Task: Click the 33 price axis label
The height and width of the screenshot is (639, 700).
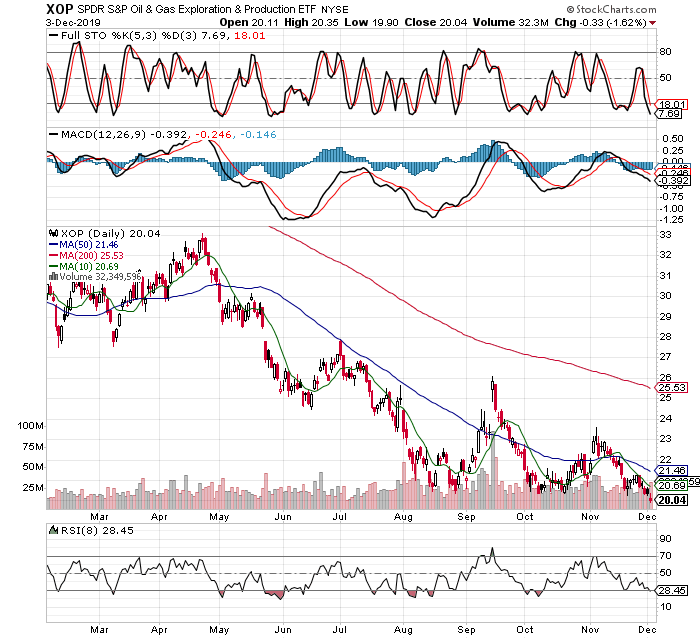Action: (x=665, y=234)
